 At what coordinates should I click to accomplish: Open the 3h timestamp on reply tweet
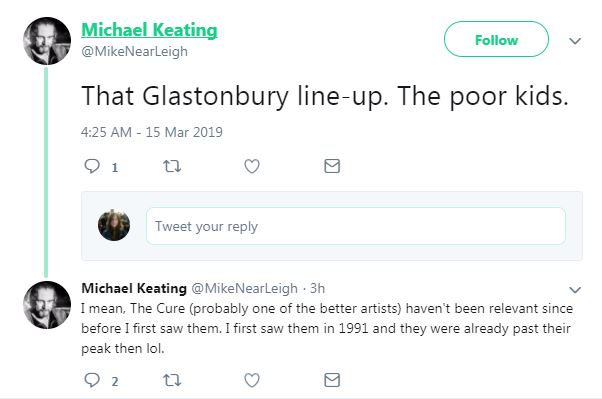318,288
